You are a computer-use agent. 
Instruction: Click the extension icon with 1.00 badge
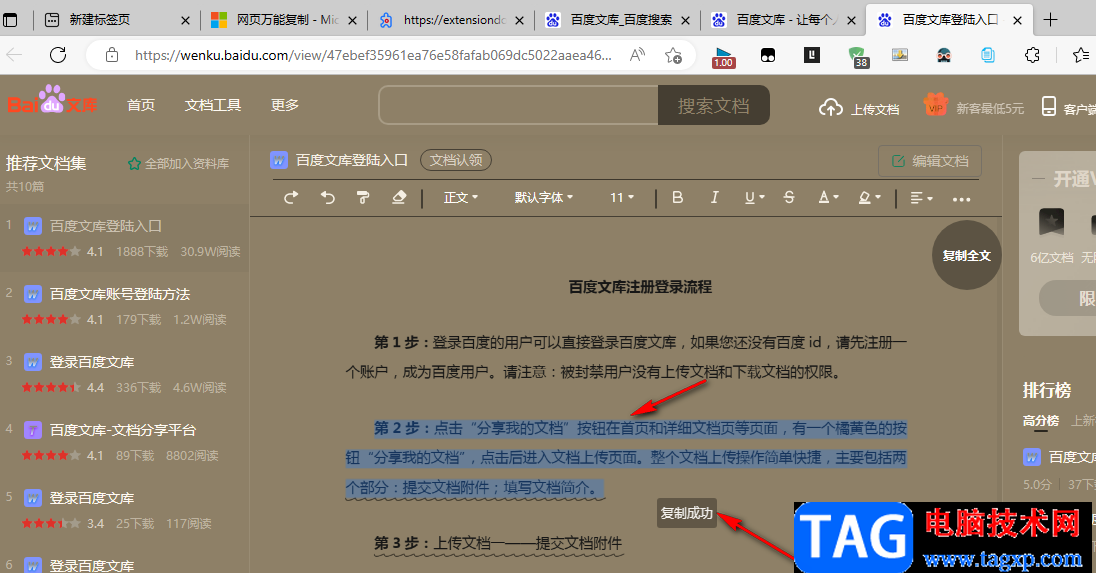click(x=723, y=57)
